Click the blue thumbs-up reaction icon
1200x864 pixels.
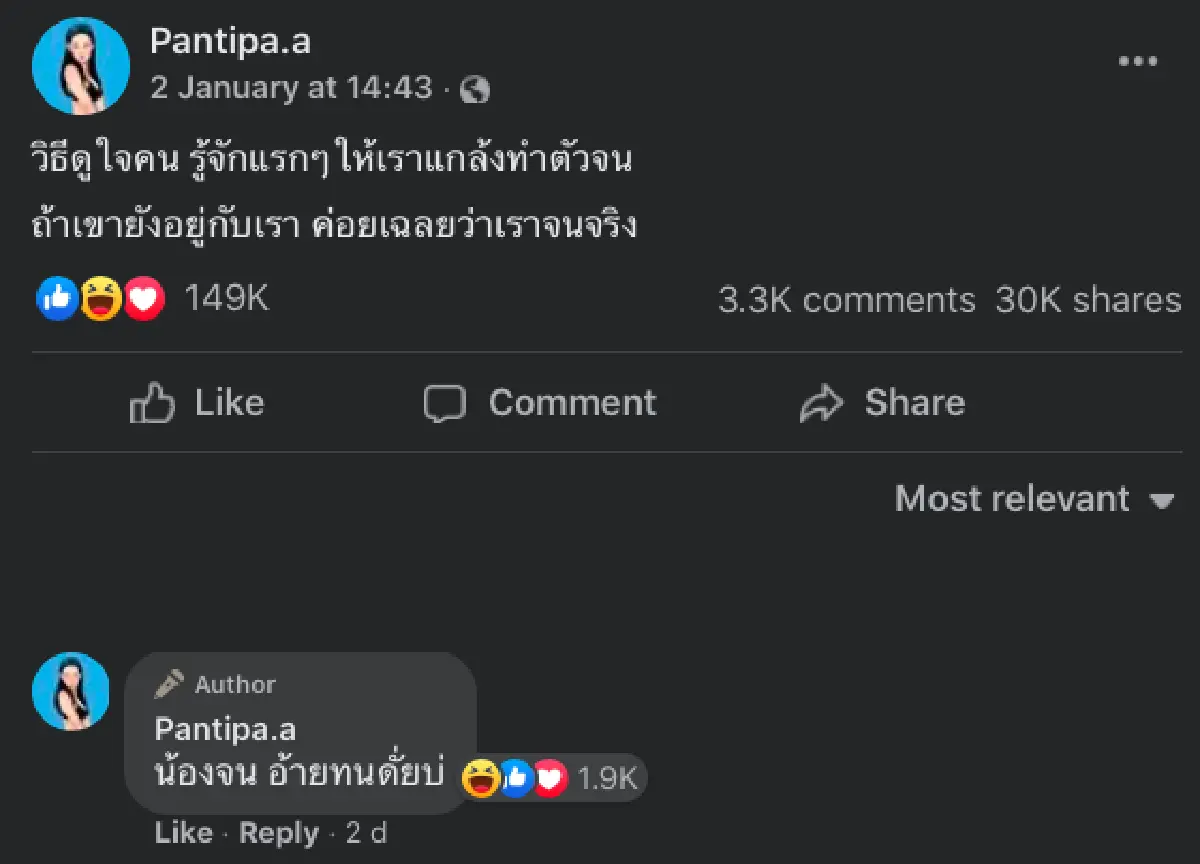(58, 298)
